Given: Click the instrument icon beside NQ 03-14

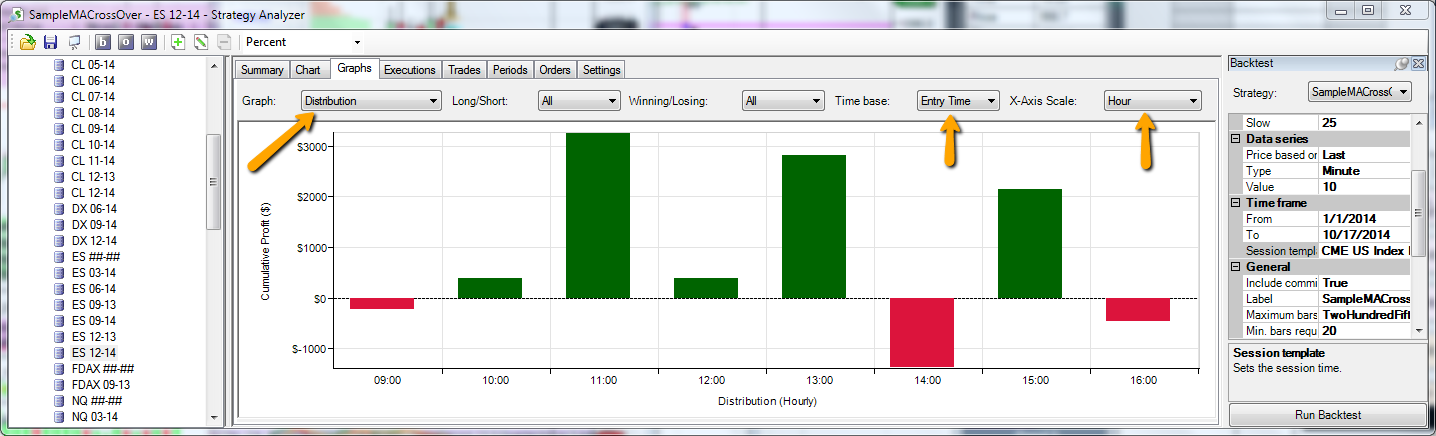Looking at the screenshot, I should (59, 417).
